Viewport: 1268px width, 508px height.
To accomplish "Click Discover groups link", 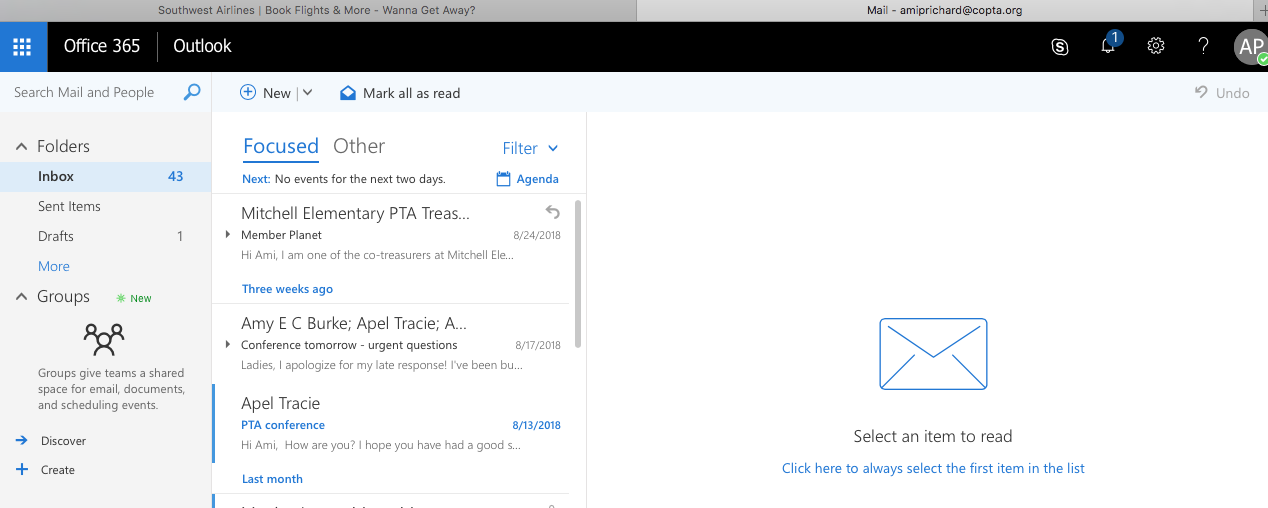I will pos(63,440).
